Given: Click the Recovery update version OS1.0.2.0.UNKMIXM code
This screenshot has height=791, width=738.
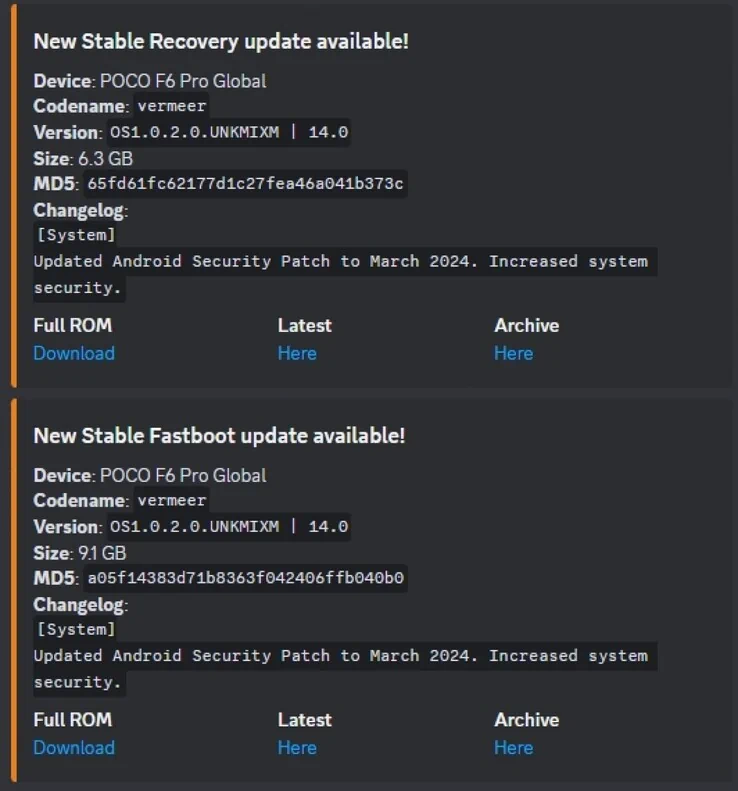Looking at the screenshot, I should [x=229, y=133].
